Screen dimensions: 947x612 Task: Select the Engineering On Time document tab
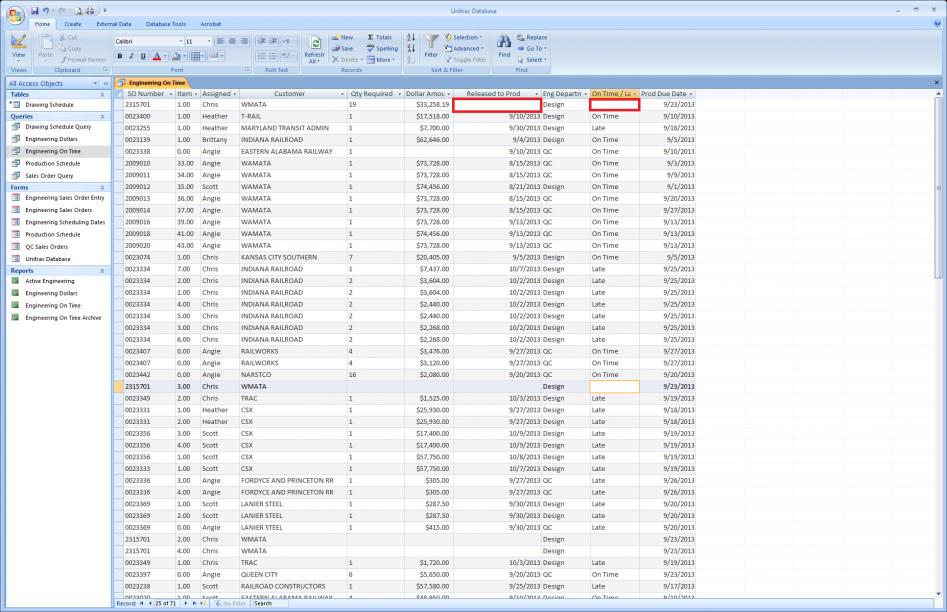tap(153, 83)
